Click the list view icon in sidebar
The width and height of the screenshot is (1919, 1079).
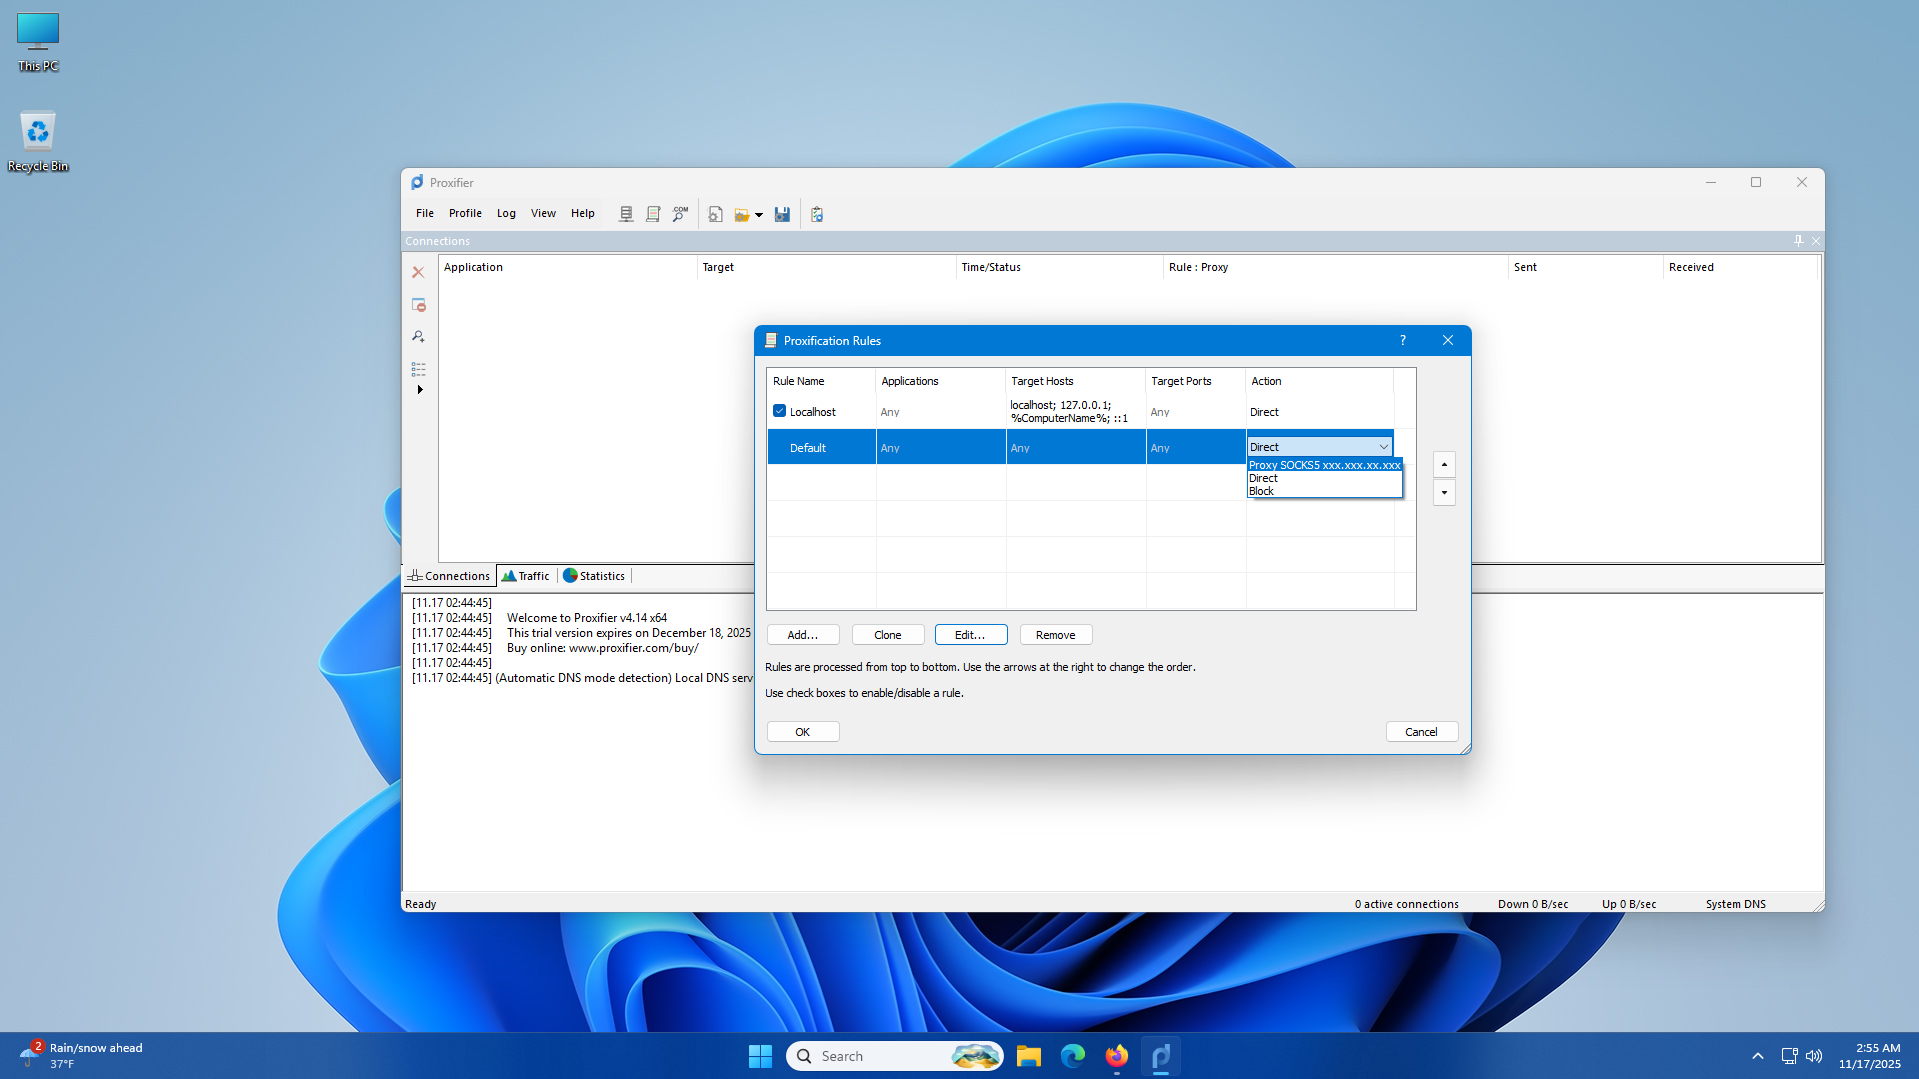pyautogui.click(x=418, y=369)
